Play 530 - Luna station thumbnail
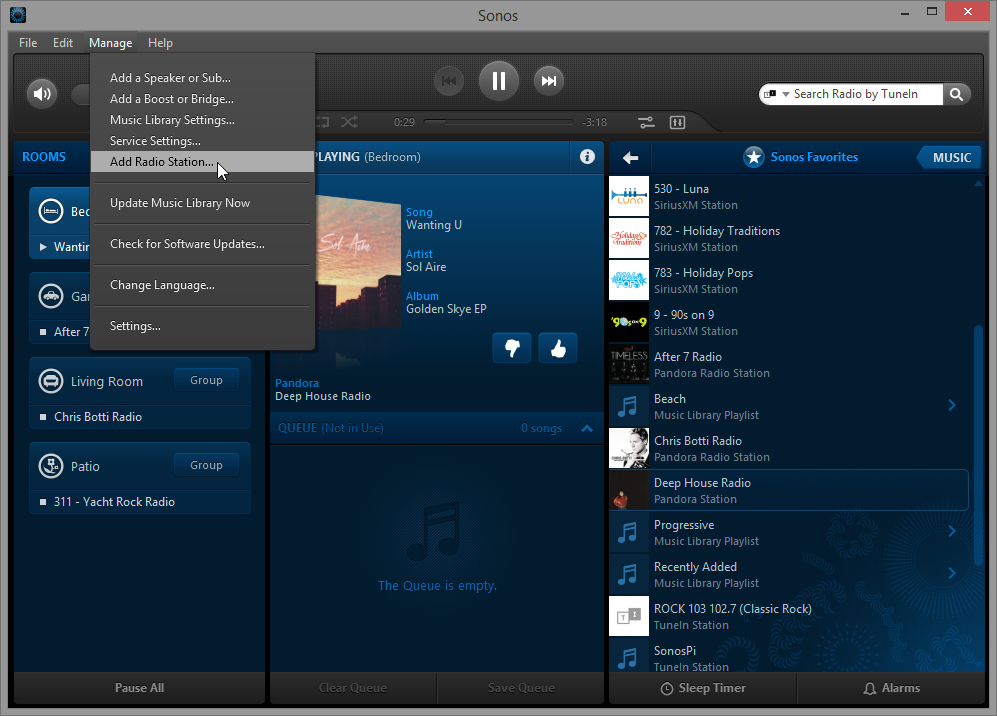The height and width of the screenshot is (716, 997). click(629, 196)
